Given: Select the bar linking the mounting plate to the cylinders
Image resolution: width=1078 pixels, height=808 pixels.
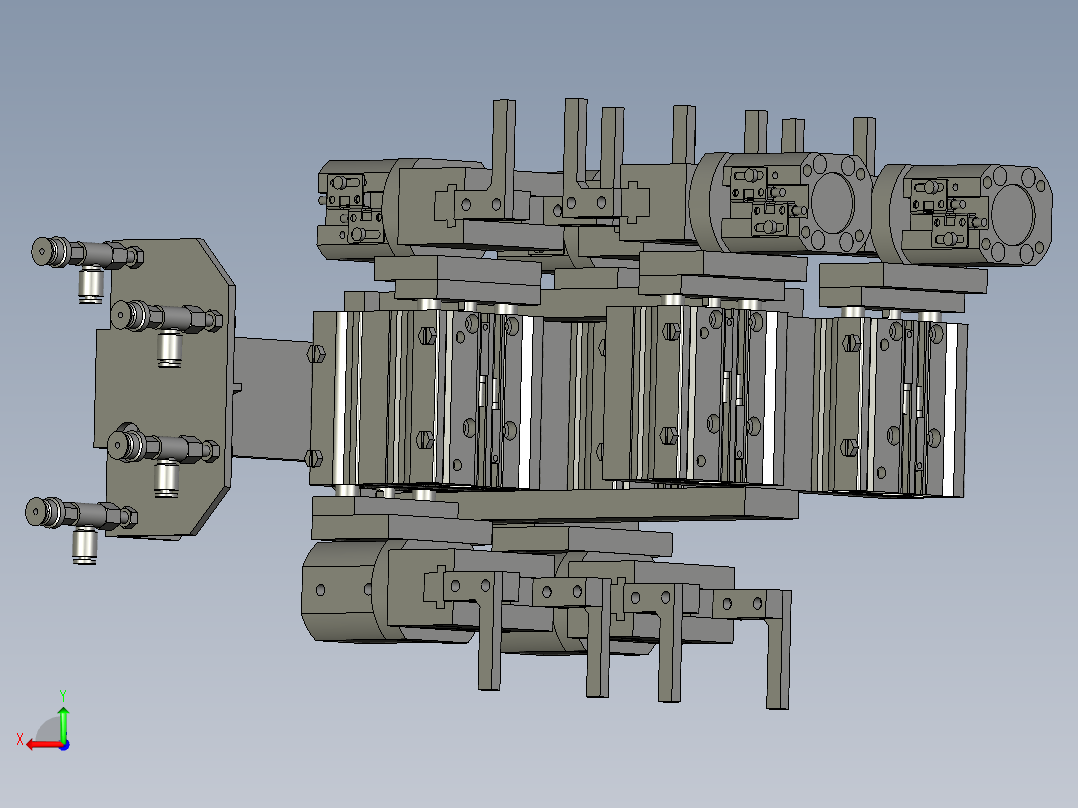Looking at the screenshot, I should 272,399.
